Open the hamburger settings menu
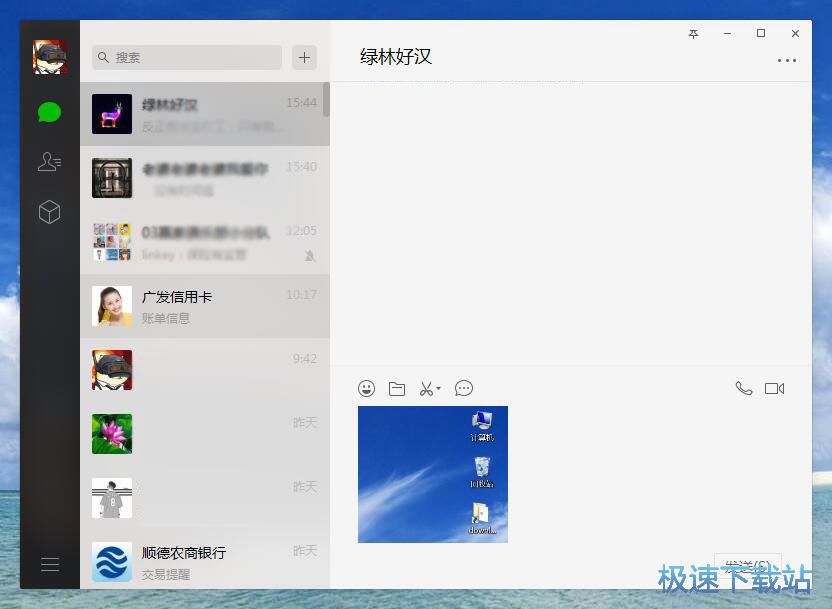Viewport: 832px width, 609px height. point(49,565)
